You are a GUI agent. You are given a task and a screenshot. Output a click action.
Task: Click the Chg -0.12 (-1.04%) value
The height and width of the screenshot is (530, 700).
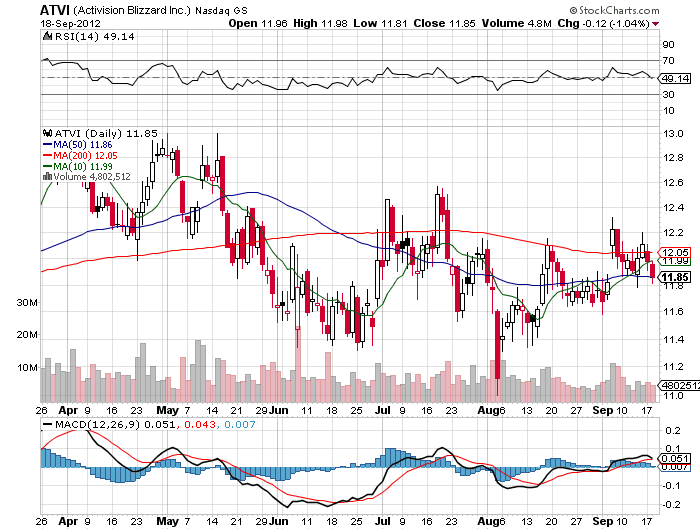(x=603, y=24)
